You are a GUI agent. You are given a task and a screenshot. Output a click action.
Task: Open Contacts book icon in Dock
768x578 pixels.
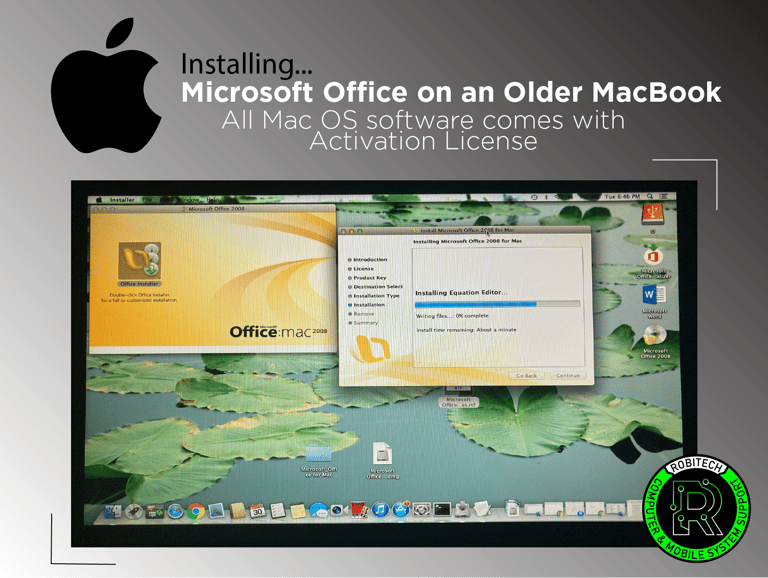point(237,511)
